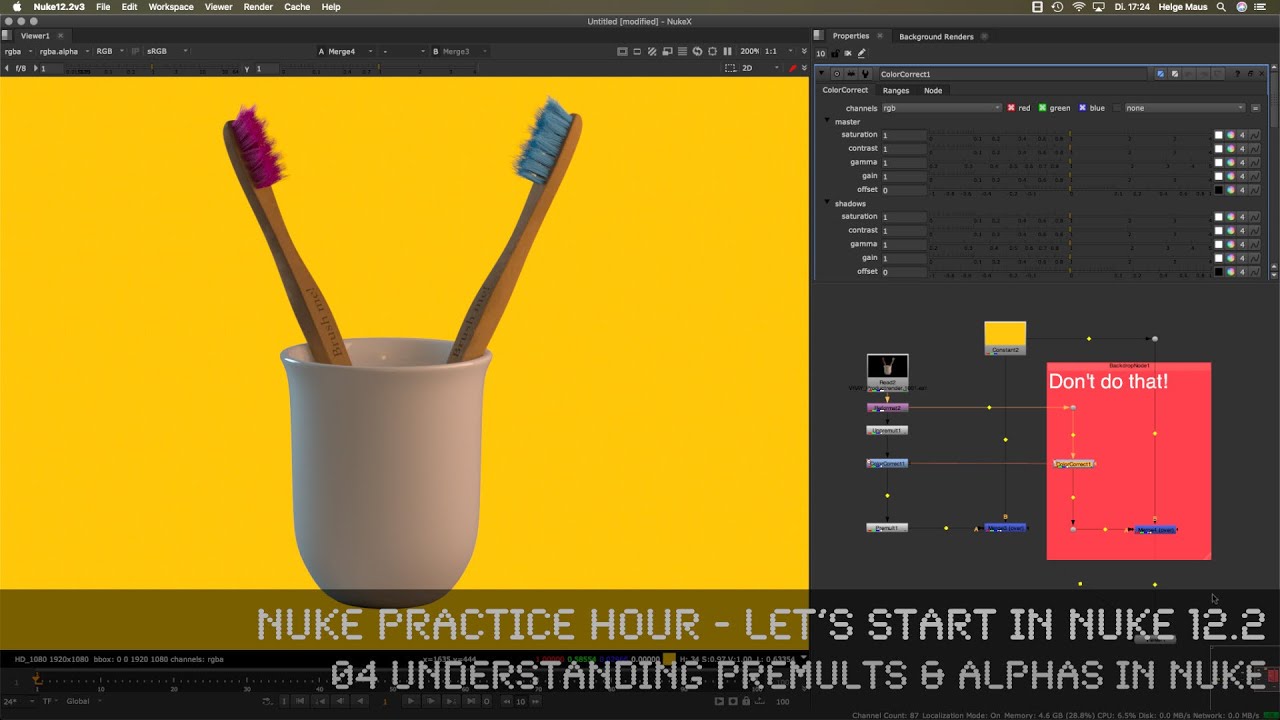This screenshot has width=1280, height=720.
Task: Select the Unpremult1 node
Action: point(887,430)
